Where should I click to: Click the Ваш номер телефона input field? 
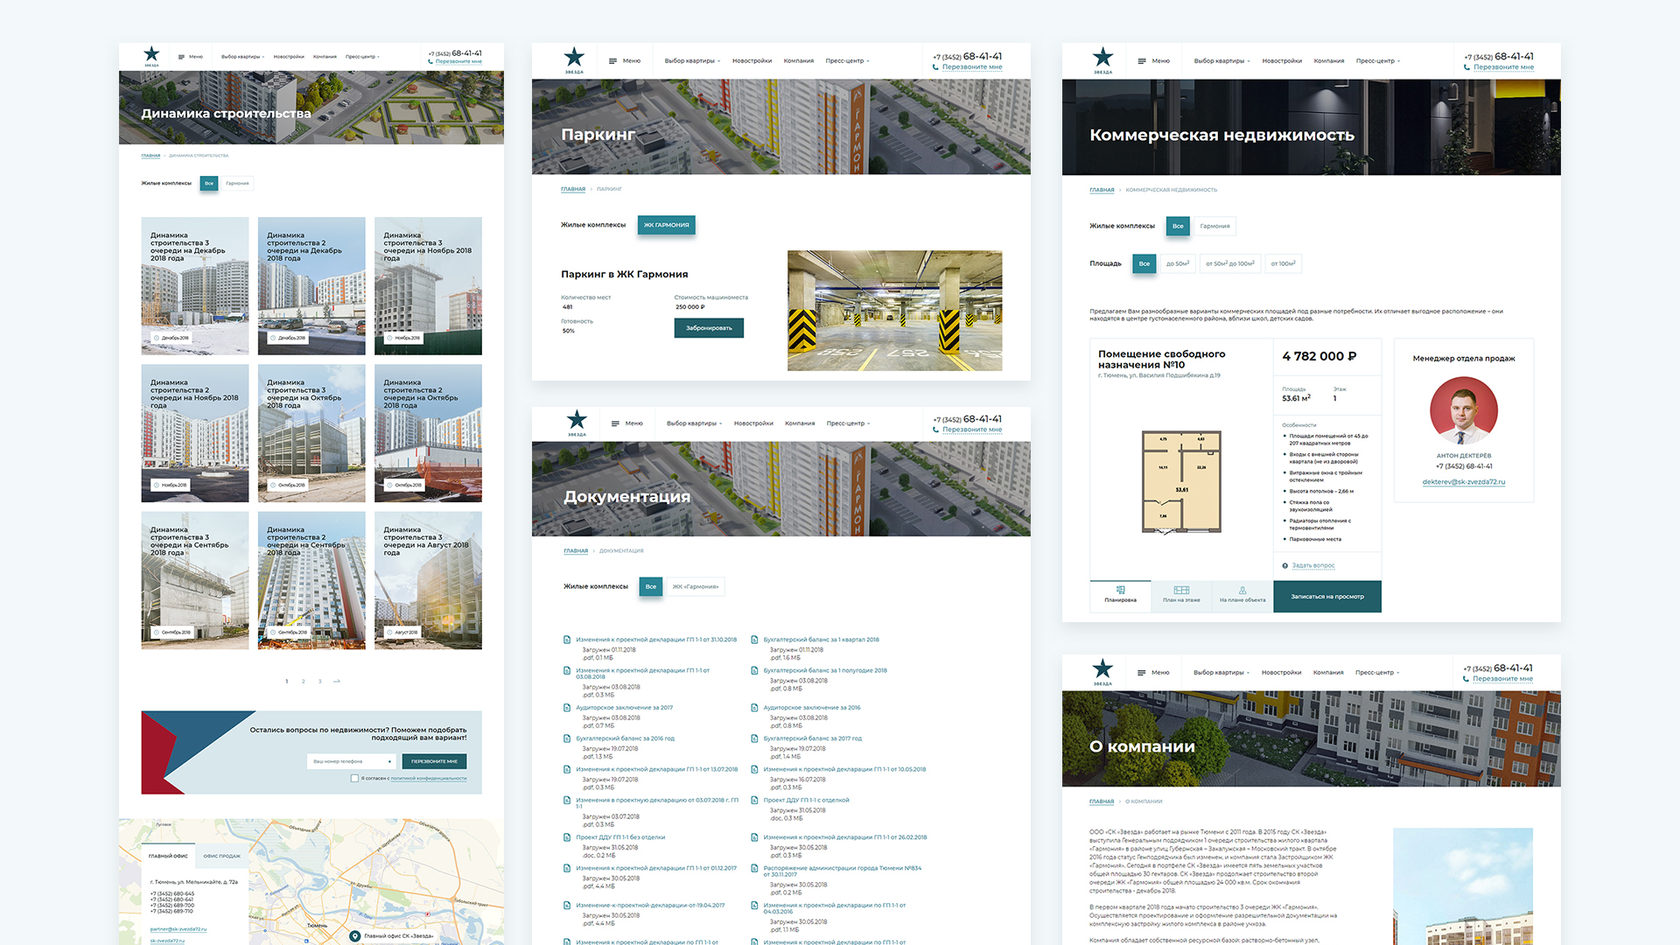350,762
